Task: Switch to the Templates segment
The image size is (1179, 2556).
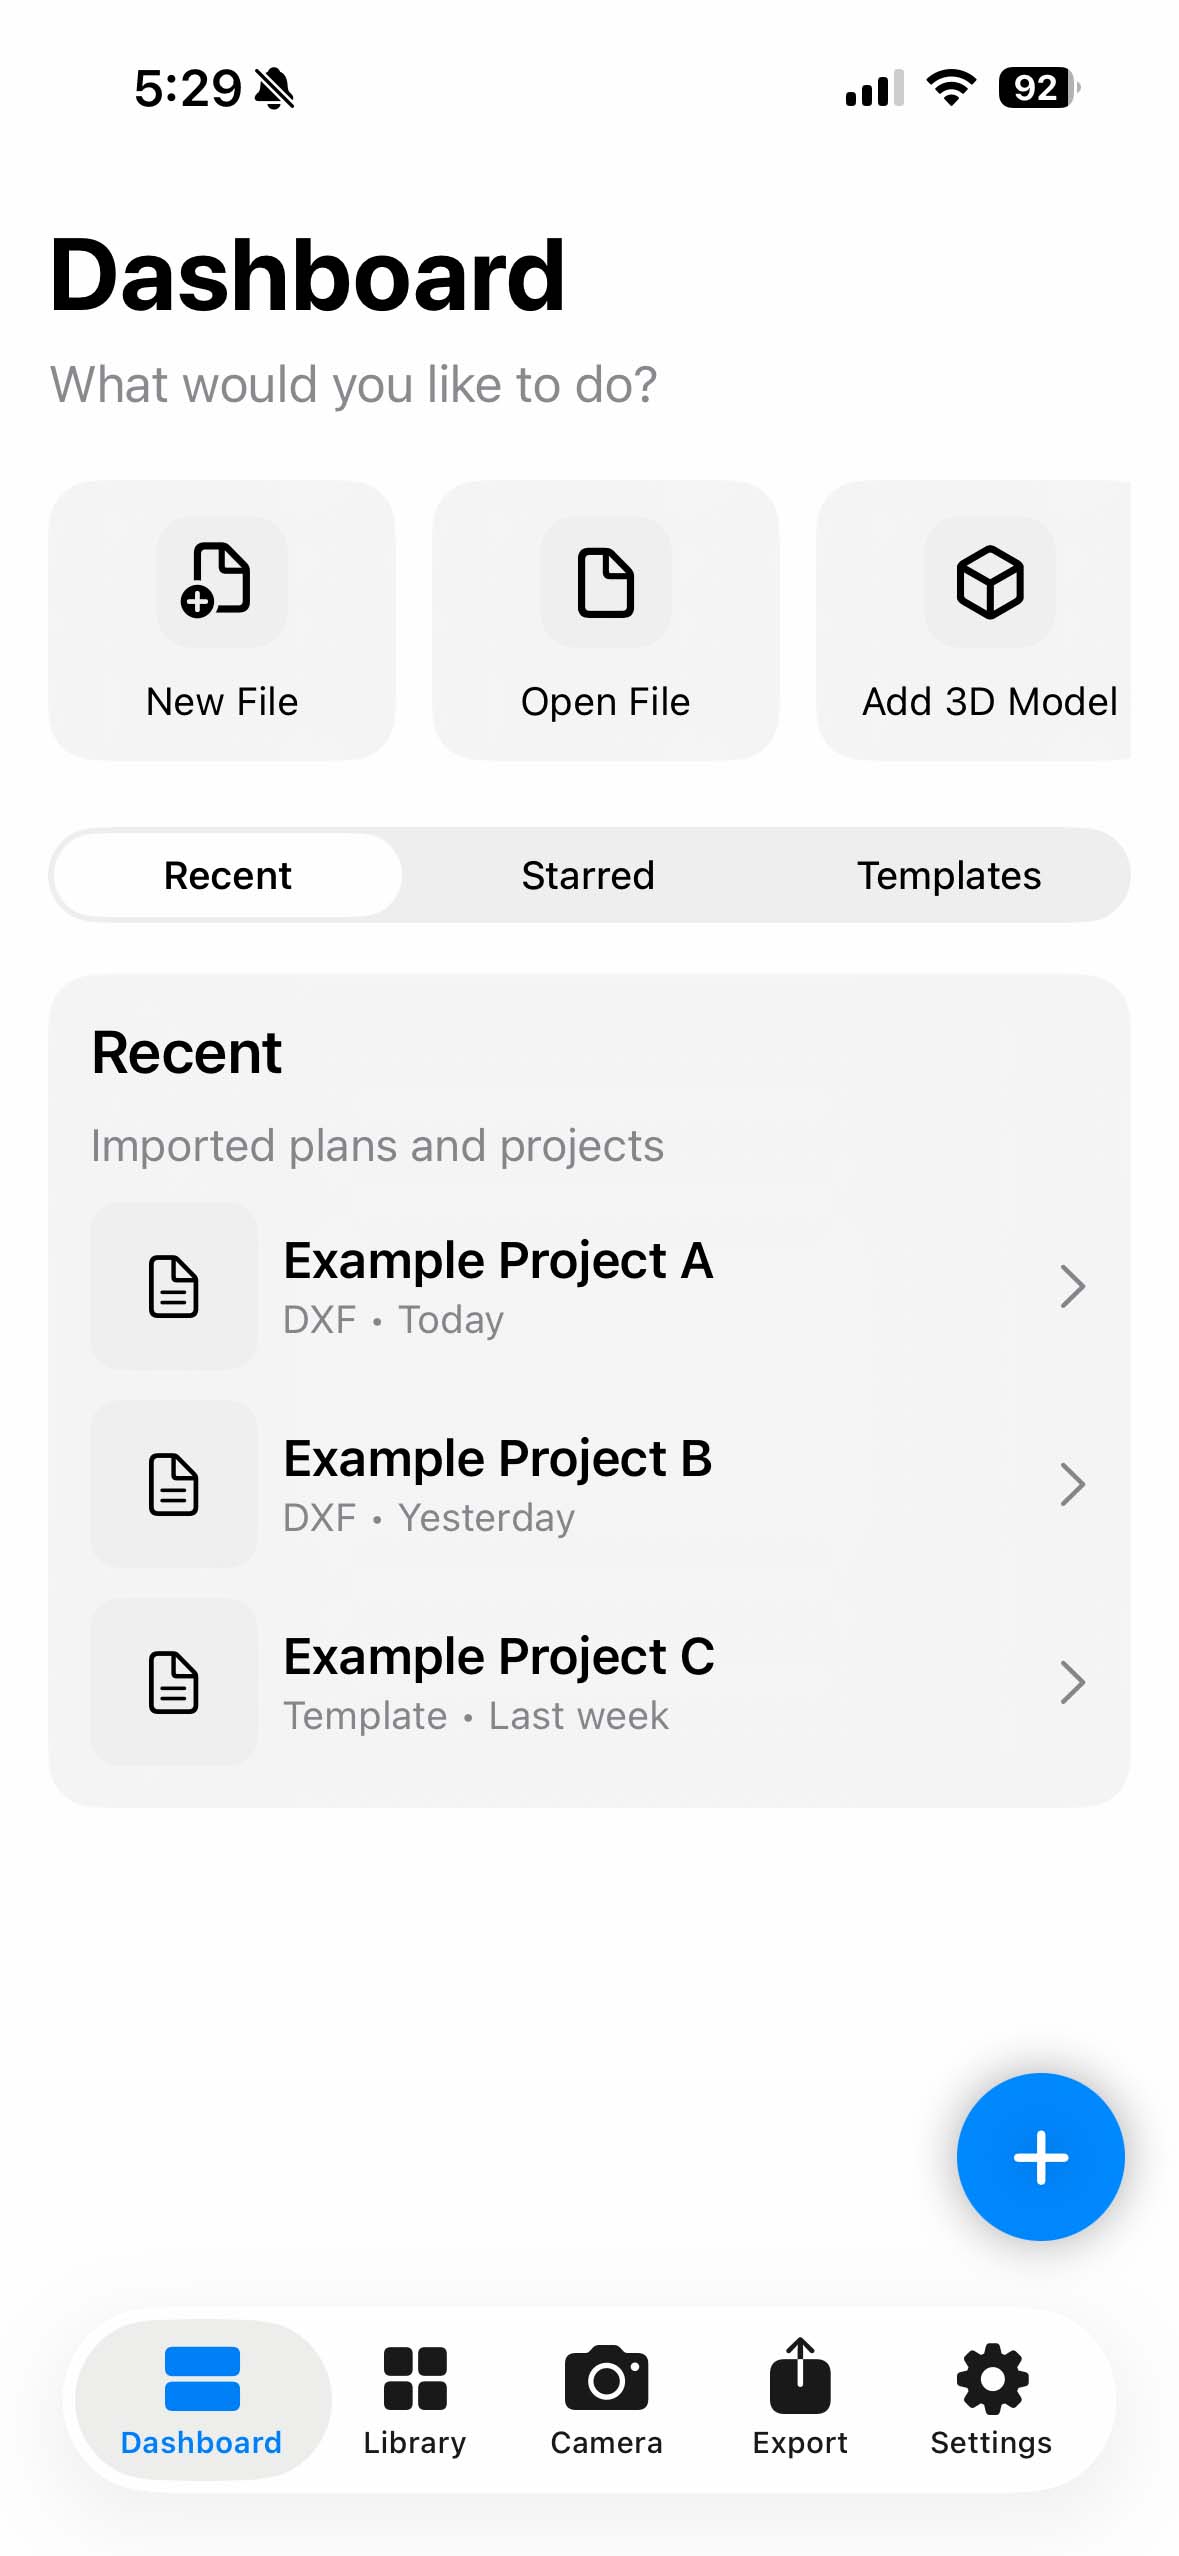Action: tap(948, 875)
